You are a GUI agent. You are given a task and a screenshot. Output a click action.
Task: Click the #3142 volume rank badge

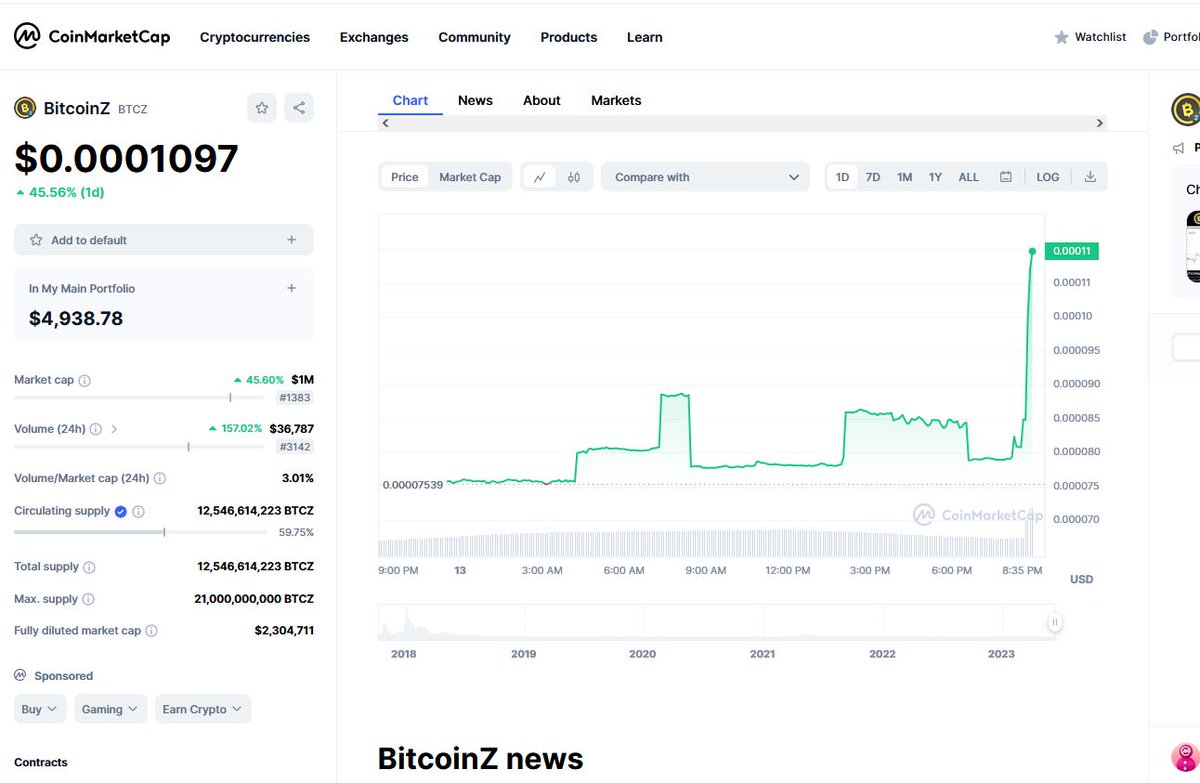pos(297,446)
